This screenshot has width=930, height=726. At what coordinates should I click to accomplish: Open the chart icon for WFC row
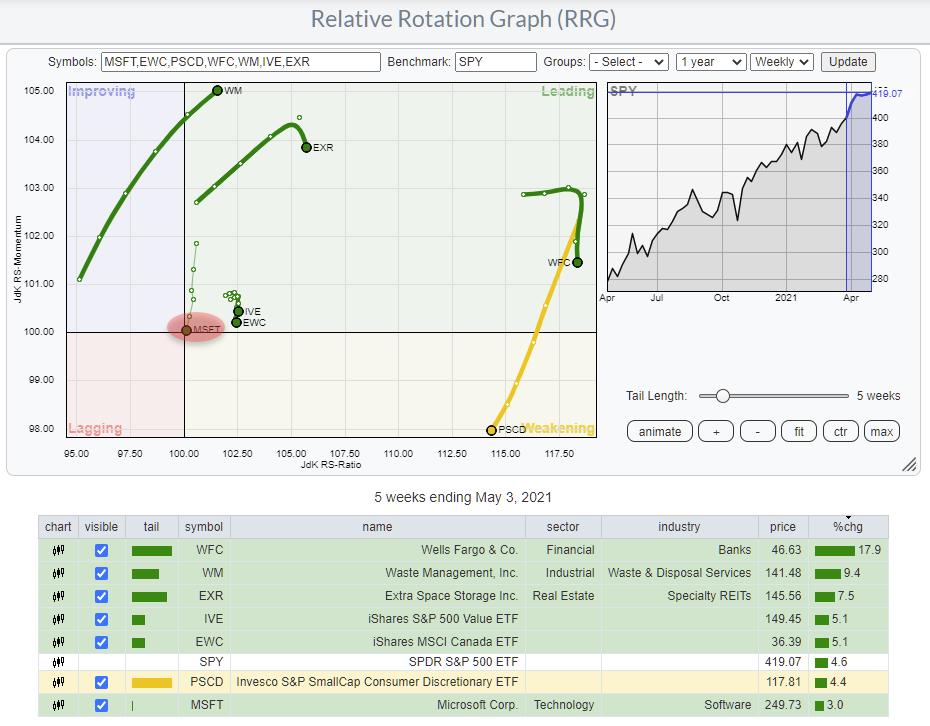click(x=58, y=550)
